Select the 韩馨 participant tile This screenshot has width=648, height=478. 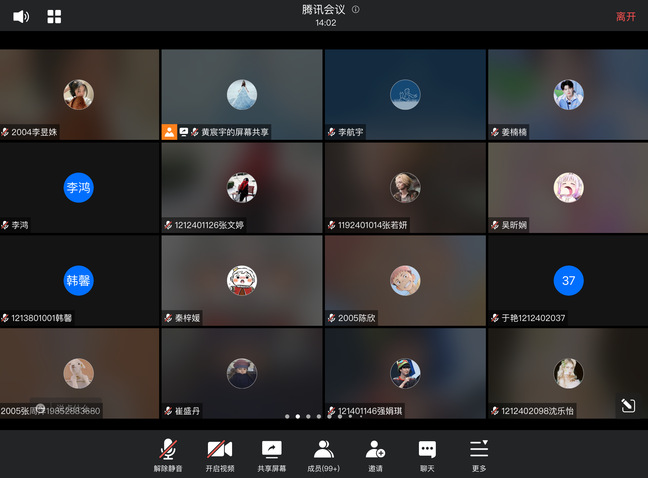click(x=79, y=280)
